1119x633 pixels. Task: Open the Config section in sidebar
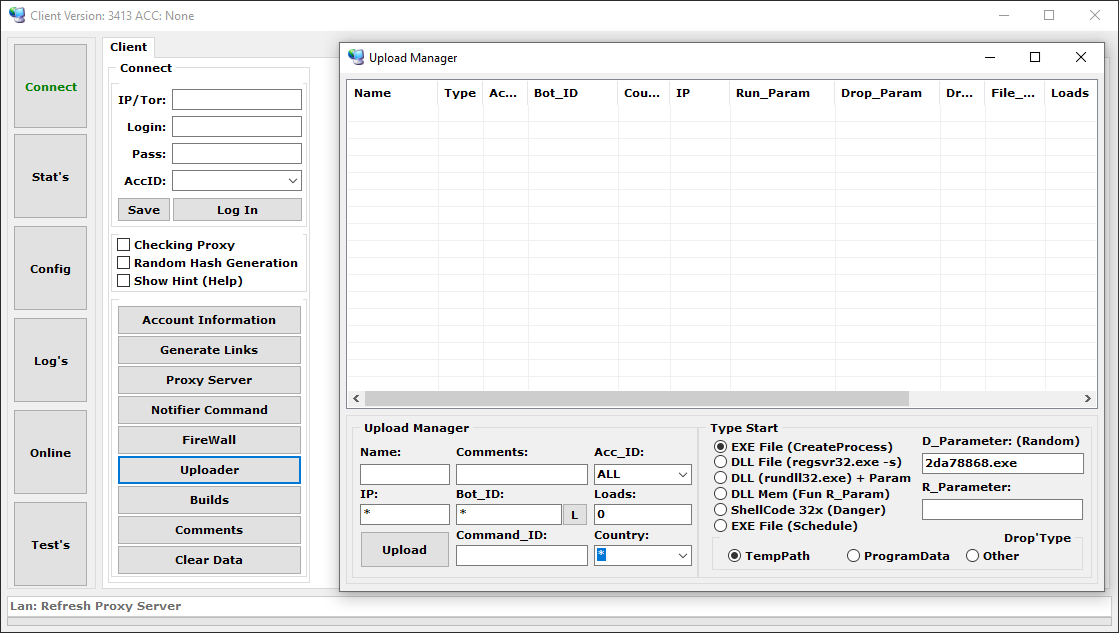coord(51,268)
